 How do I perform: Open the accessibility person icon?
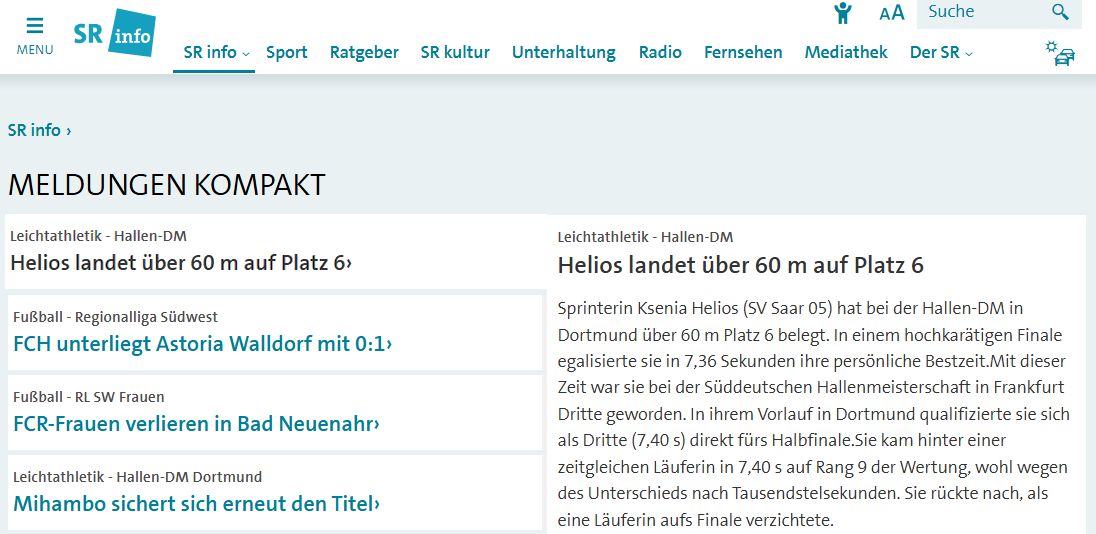click(843, 13)
